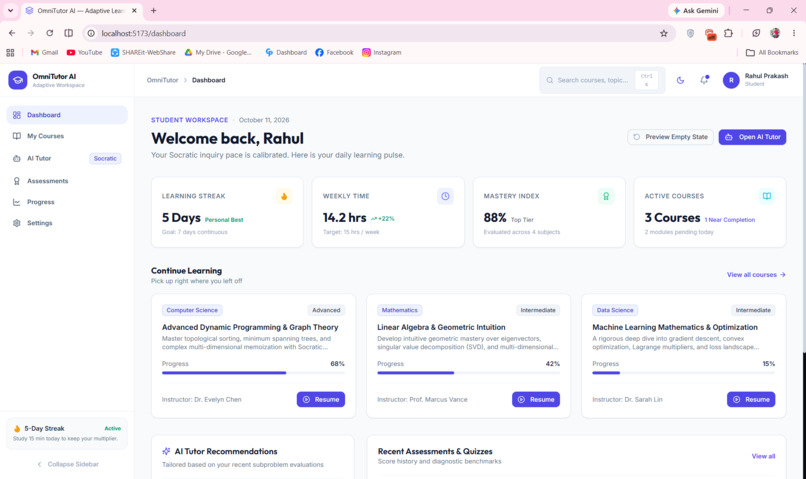
Task: Click the Mathematics category tag
Action: point(399,310)
